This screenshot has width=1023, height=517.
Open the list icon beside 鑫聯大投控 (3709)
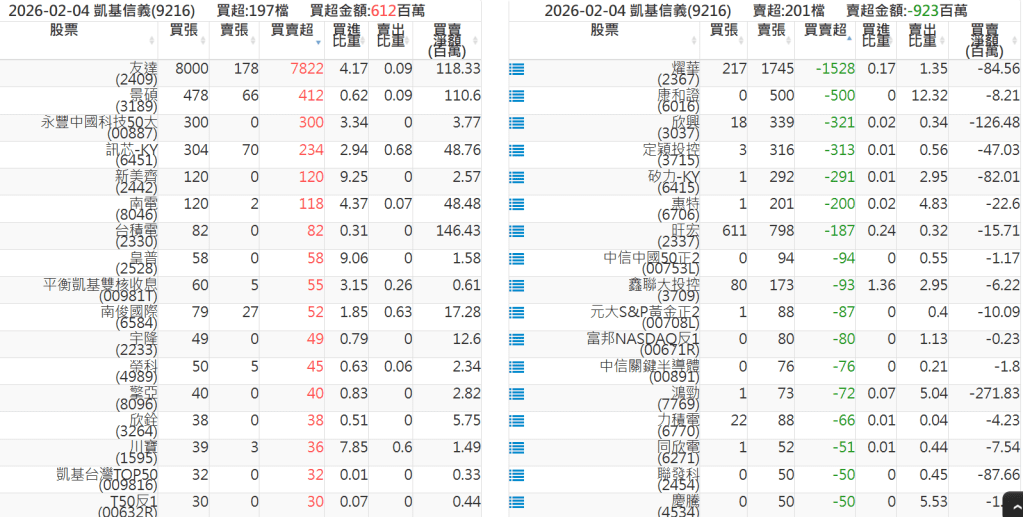point(516,286)
